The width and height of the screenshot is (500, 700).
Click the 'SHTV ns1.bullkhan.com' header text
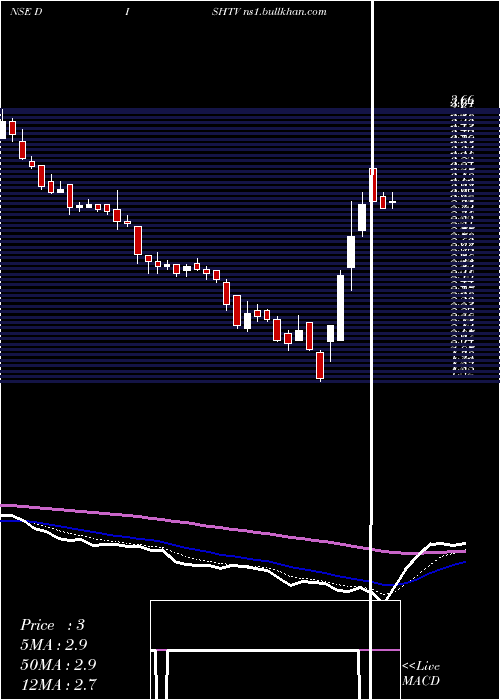tap(269, 12)
